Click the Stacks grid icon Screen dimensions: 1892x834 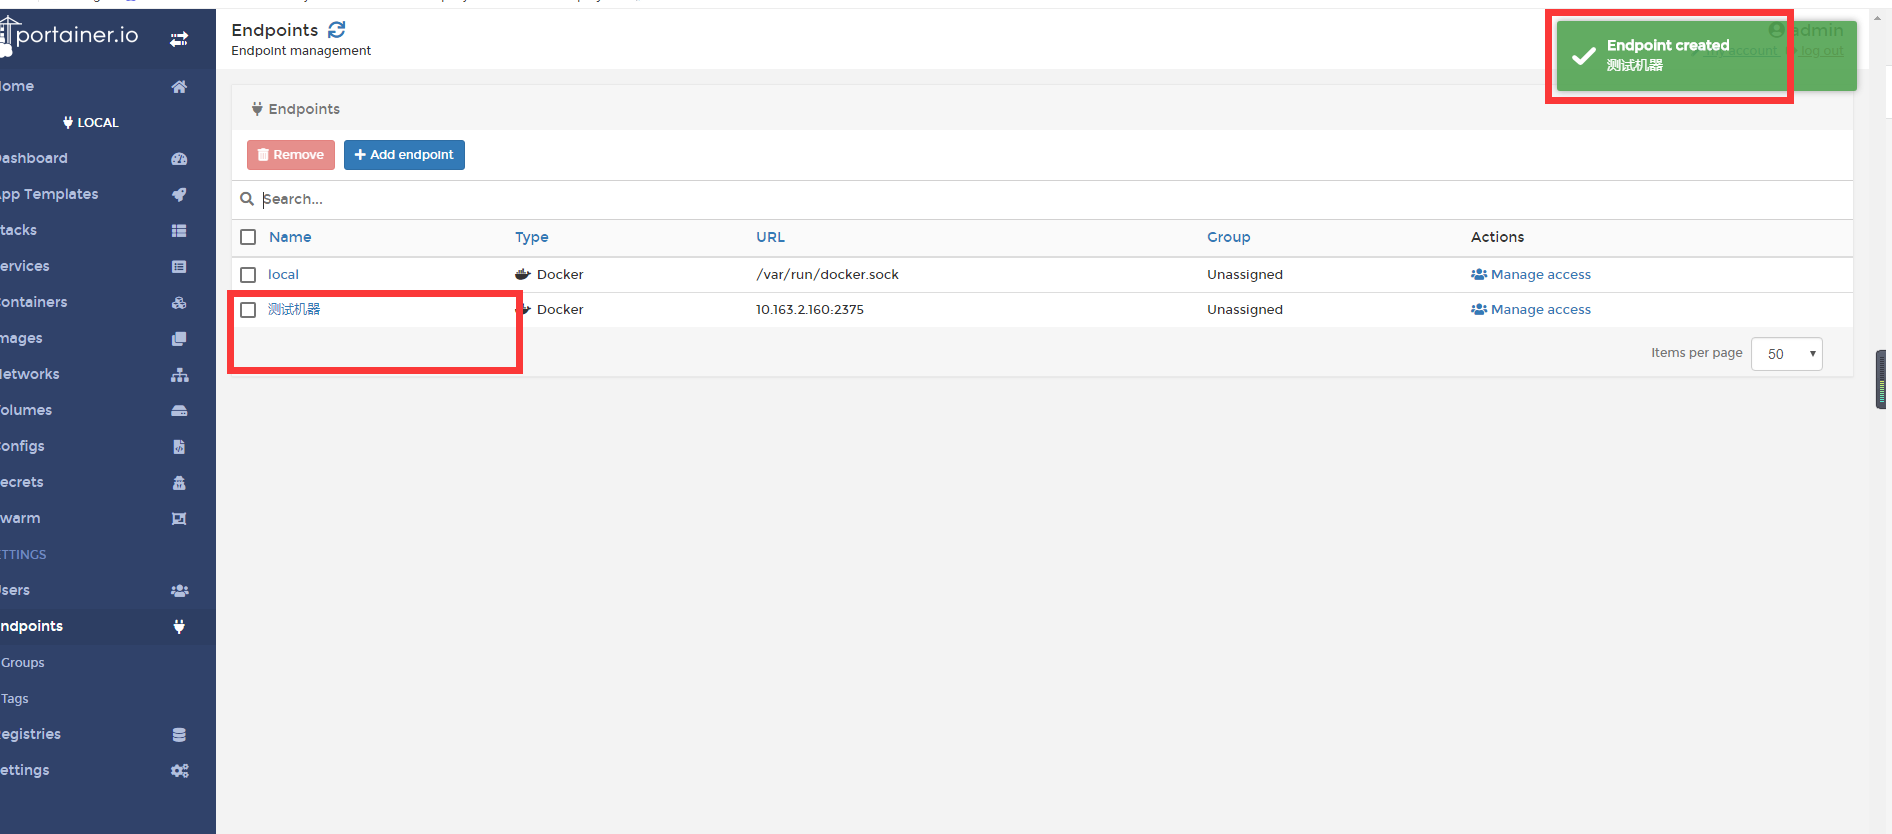pyautogui.click(x=179, y=231)
